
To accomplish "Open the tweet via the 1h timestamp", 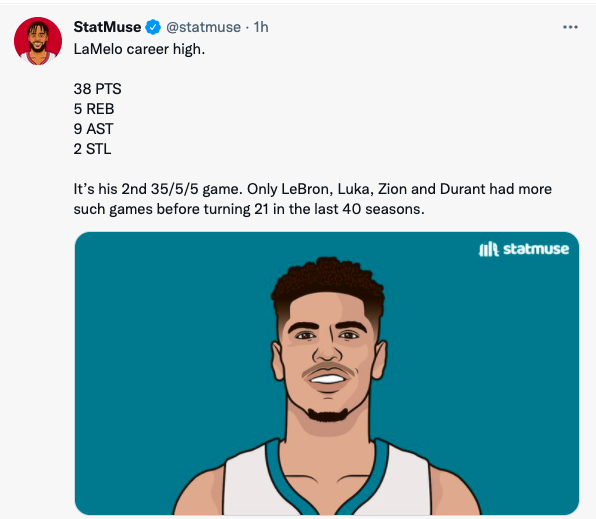I will click(x=261, y=27).
